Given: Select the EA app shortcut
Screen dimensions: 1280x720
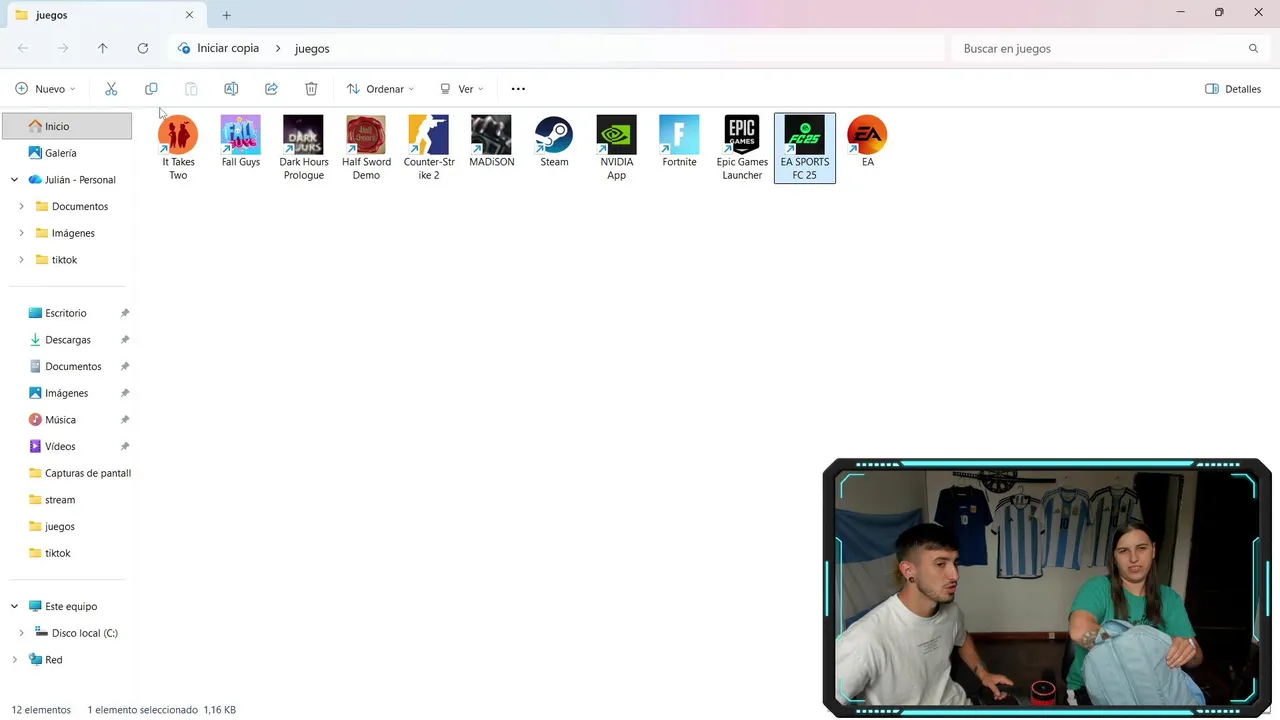Looking at the screenshot, I should [x=867, y=142].
